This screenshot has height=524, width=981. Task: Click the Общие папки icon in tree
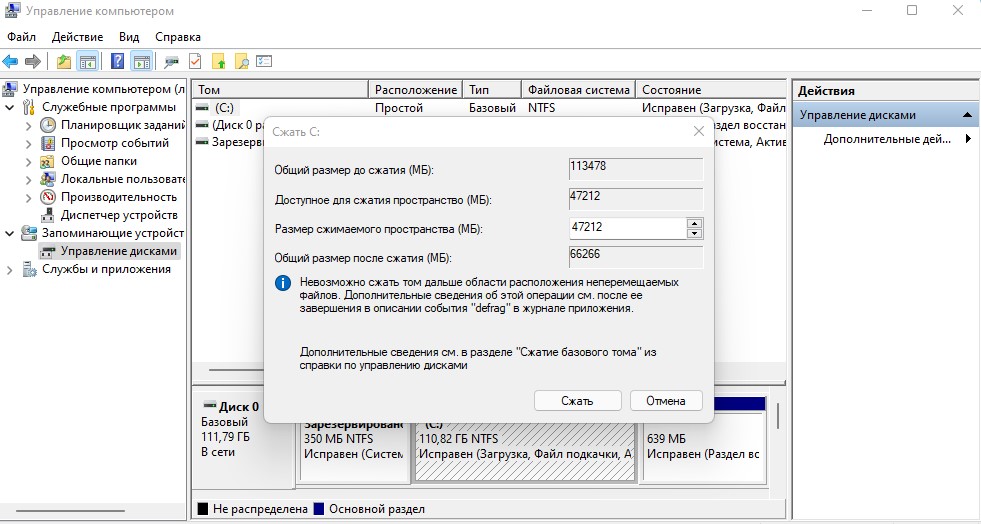tap(48, 161)
